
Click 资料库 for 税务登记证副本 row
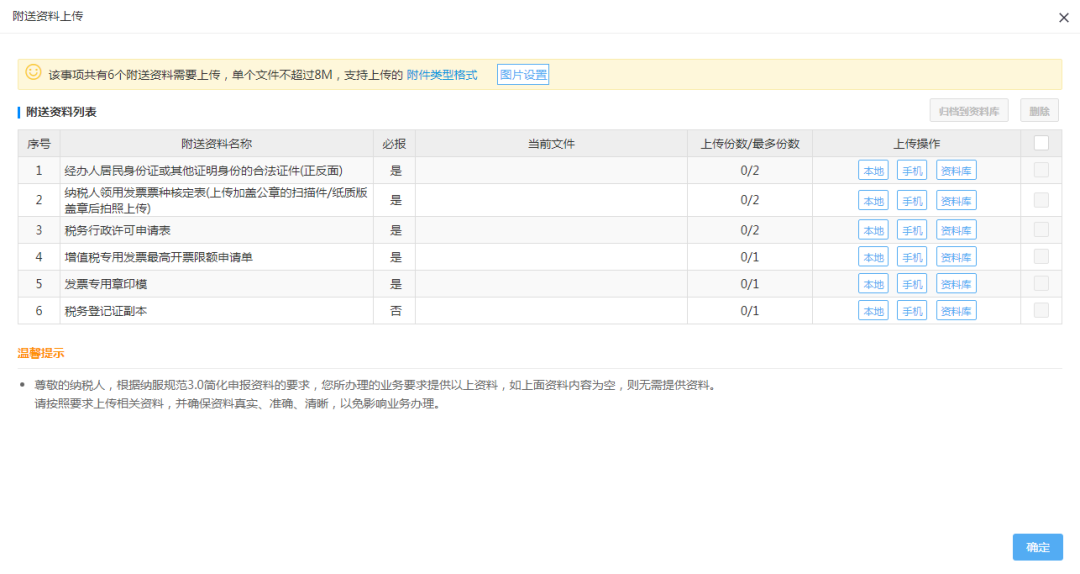click(956, 311)
